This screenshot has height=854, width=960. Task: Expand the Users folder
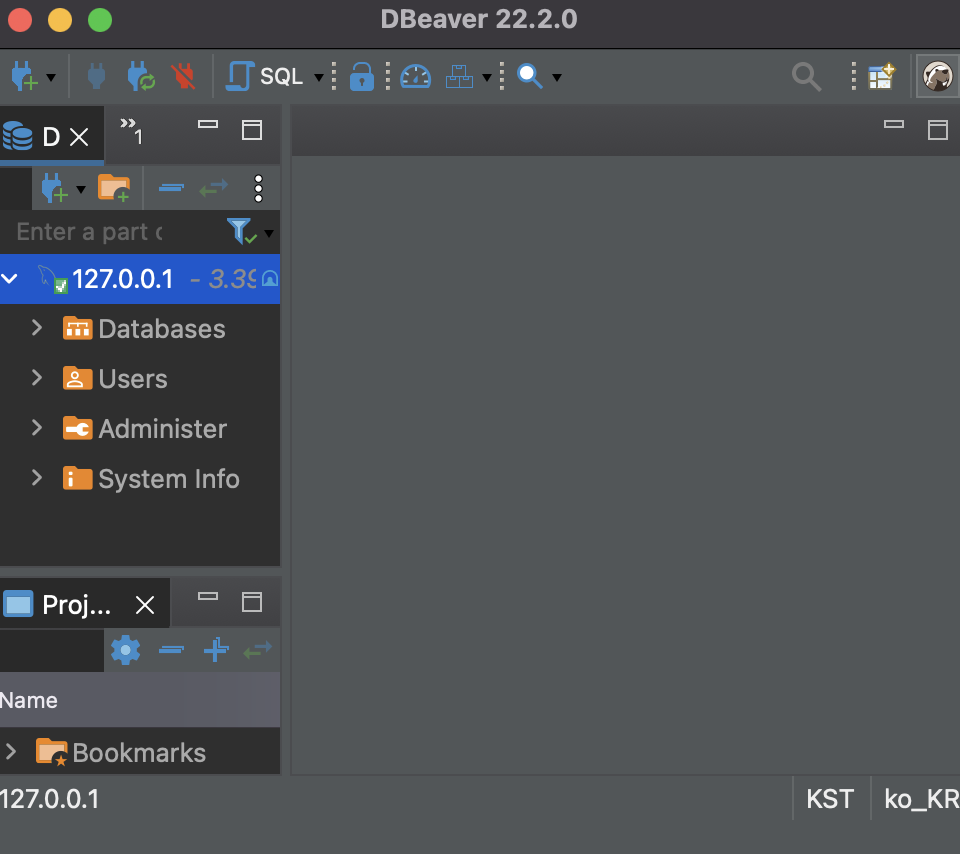pos(37,378)
